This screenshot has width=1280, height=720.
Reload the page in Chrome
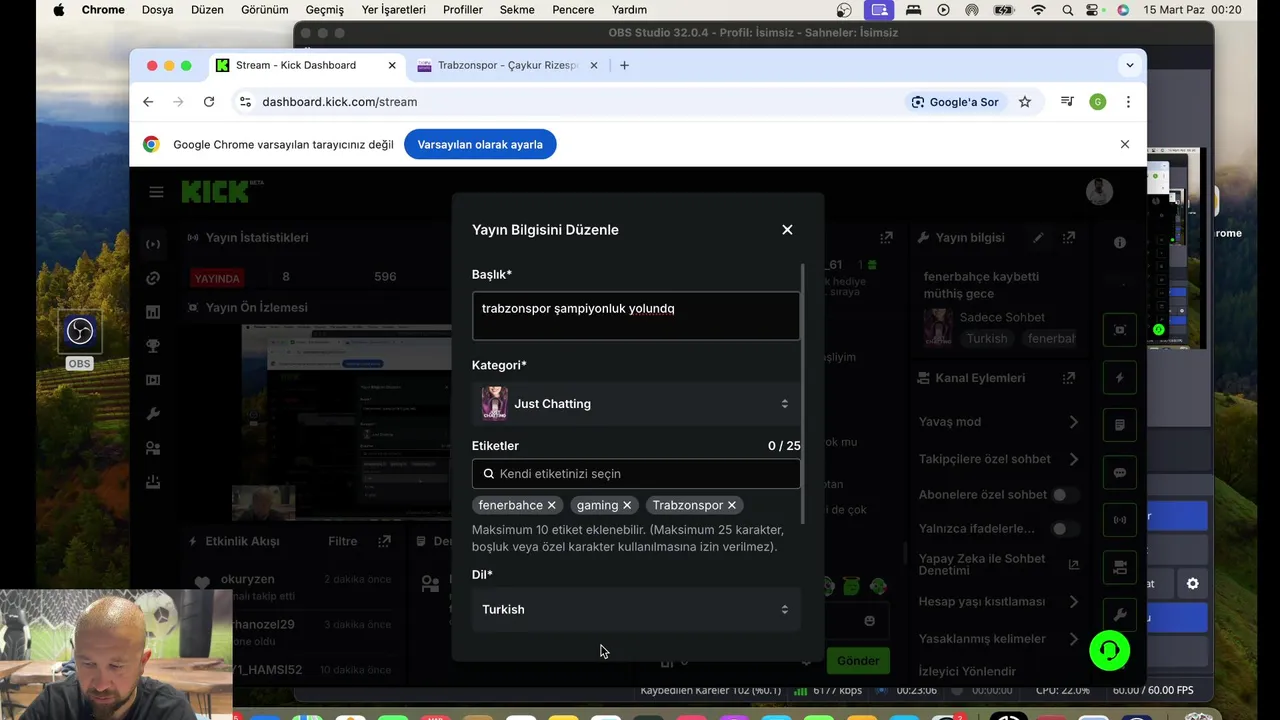point(208,102)
